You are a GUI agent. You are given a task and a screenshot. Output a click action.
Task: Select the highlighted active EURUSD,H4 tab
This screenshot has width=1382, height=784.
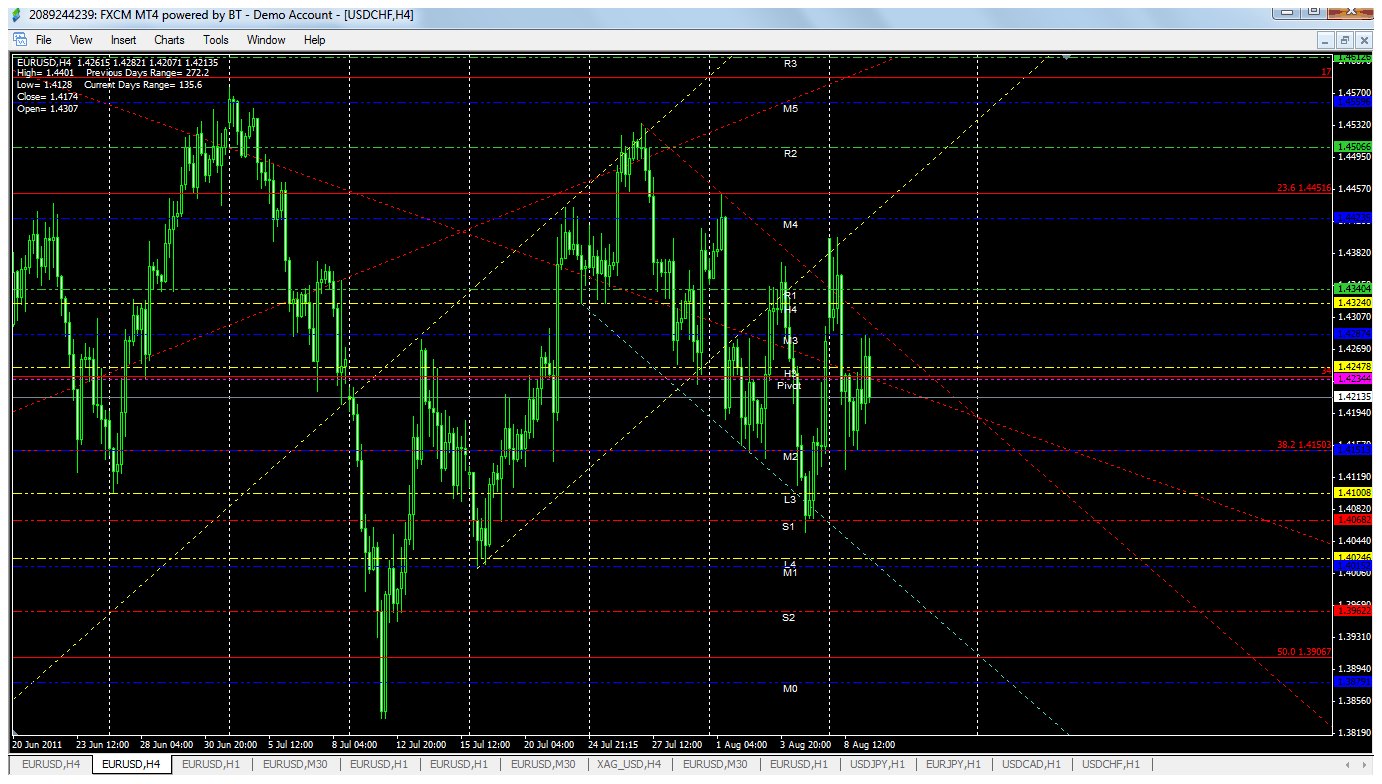(132, 765)
